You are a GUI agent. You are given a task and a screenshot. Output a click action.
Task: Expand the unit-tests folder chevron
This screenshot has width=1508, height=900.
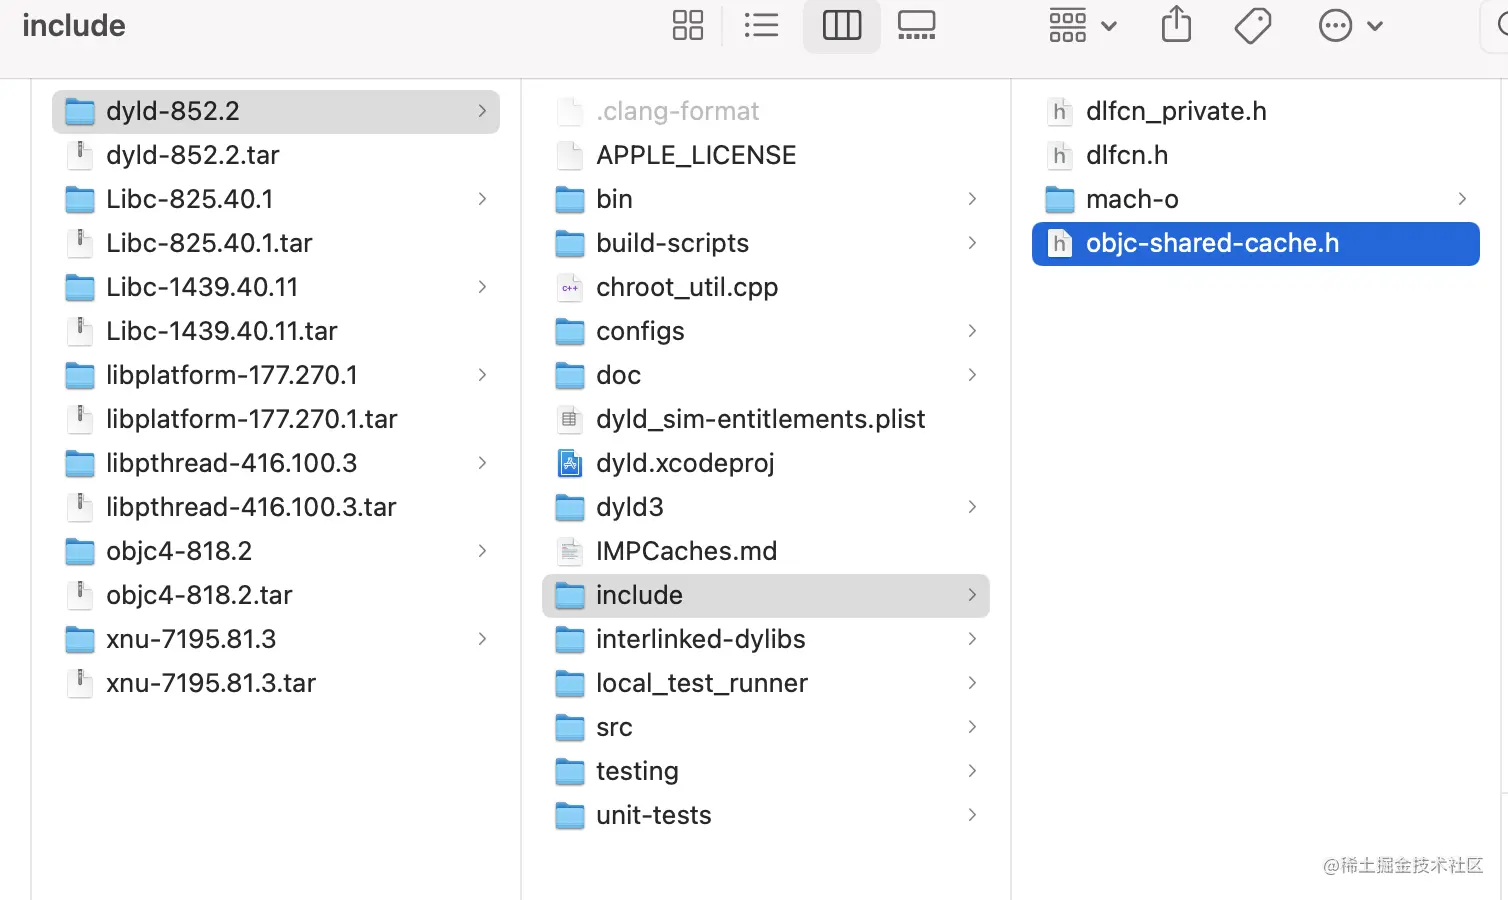pos(972,815)
